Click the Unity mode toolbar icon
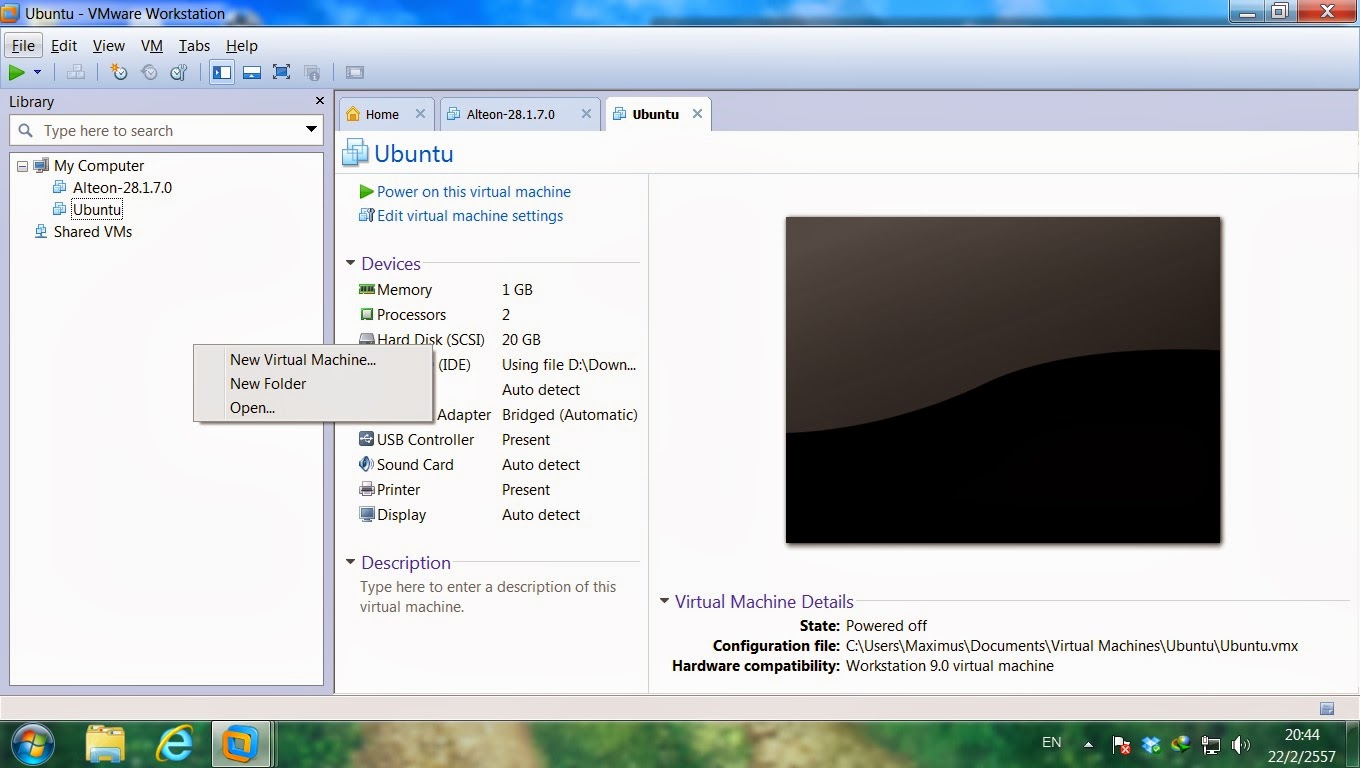This screenshot has height=768, width=1360. point(312,72)
